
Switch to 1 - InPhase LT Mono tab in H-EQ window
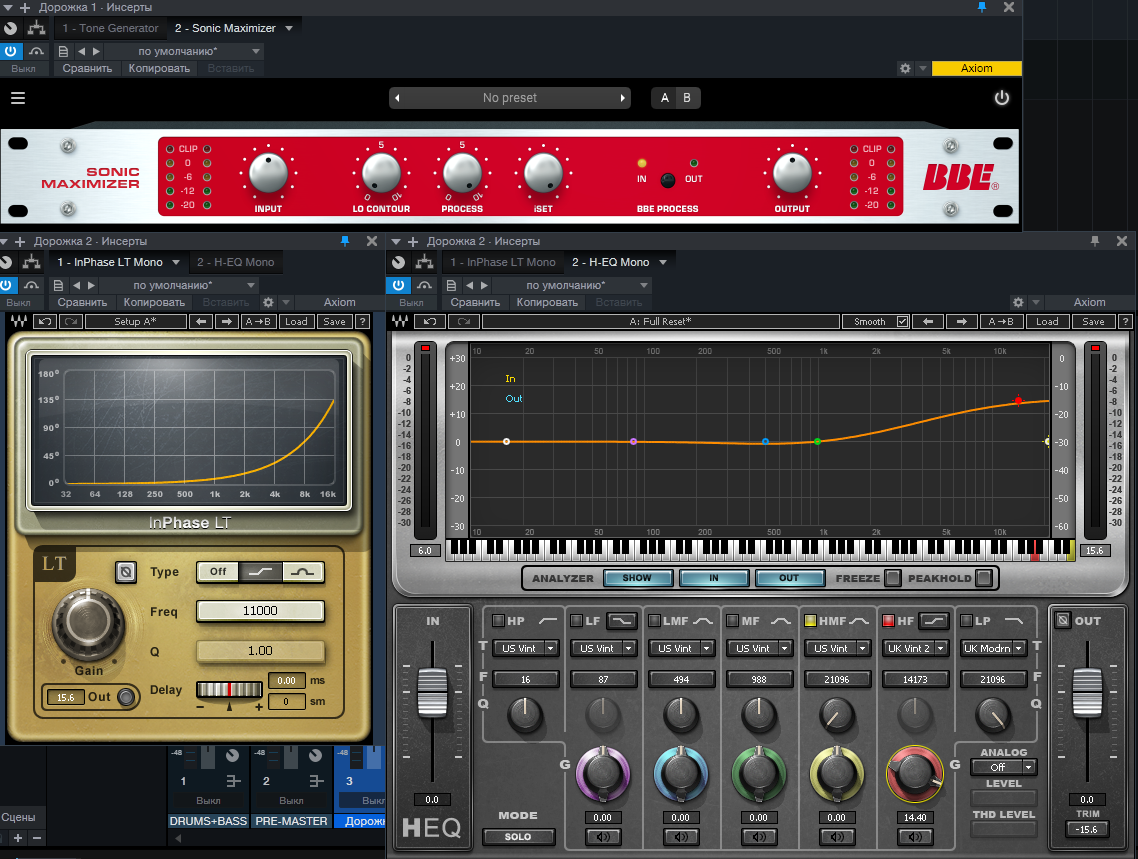pyautogui.click(x=503, y=263)
